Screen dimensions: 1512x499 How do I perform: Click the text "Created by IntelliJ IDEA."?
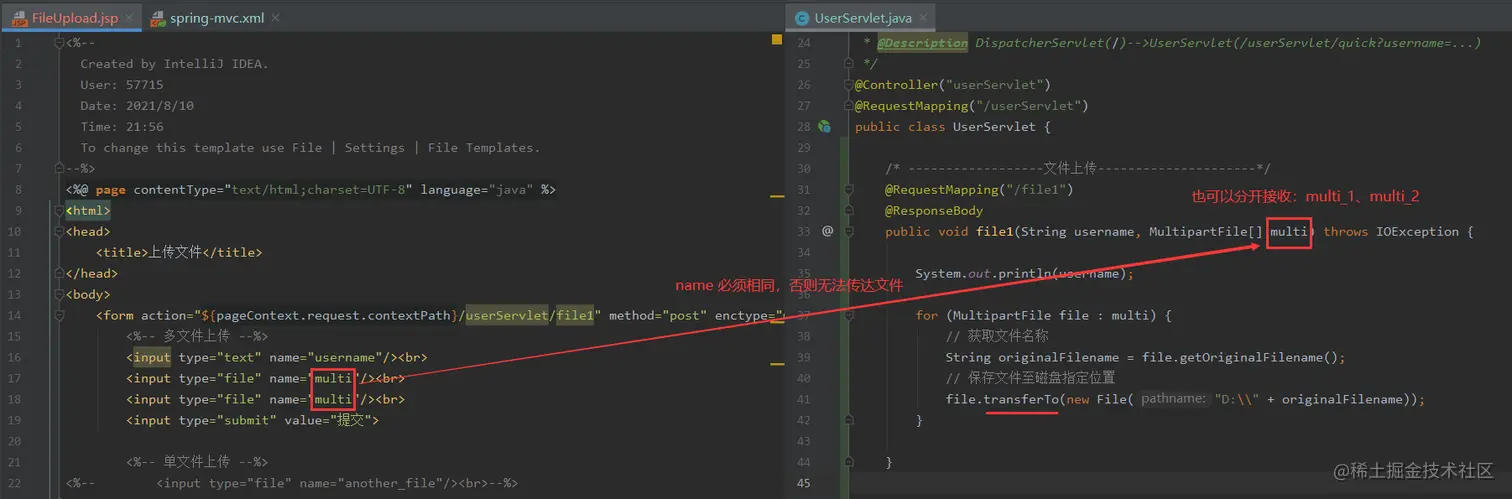pyautogui.click(x=175, y=64)
